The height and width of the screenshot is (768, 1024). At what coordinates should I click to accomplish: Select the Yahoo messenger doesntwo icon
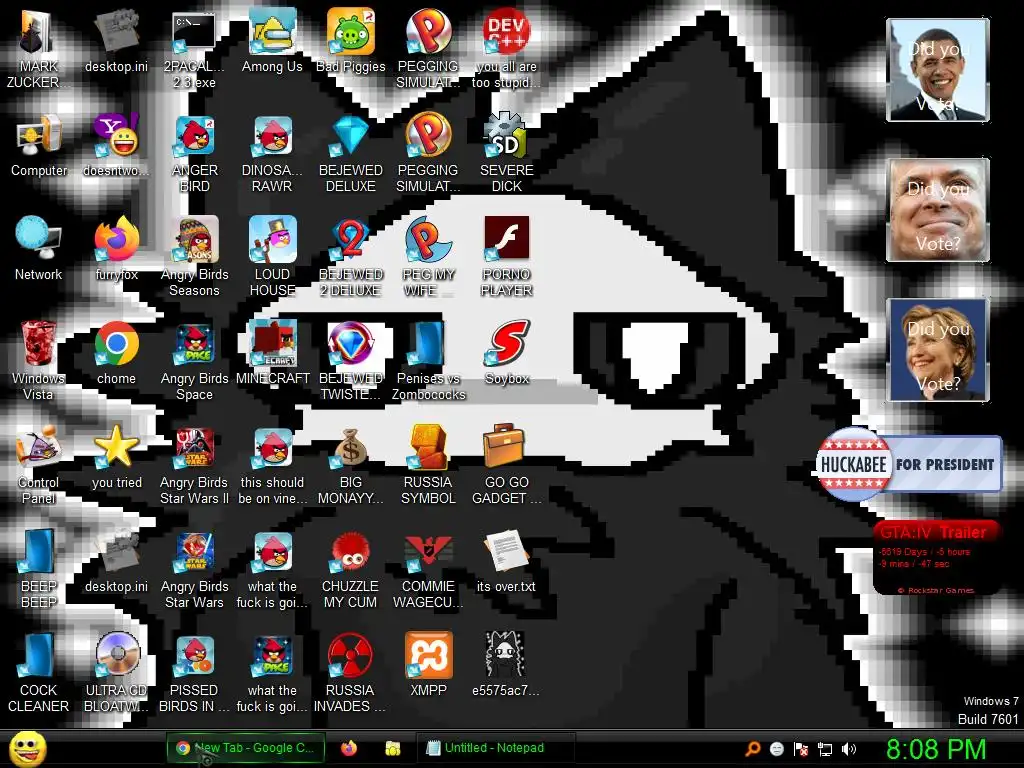pos(116,145)
